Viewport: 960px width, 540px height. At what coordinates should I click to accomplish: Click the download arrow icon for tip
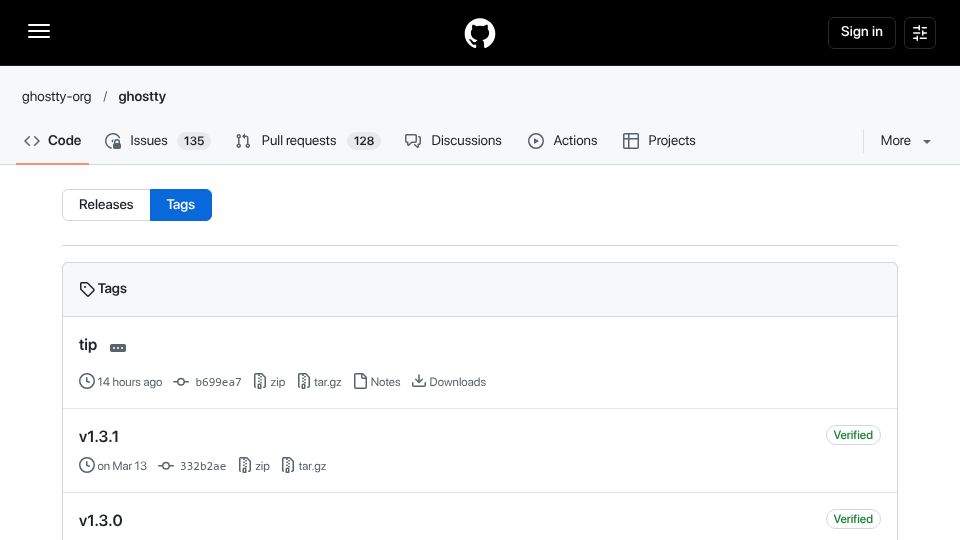click(419, 381)
